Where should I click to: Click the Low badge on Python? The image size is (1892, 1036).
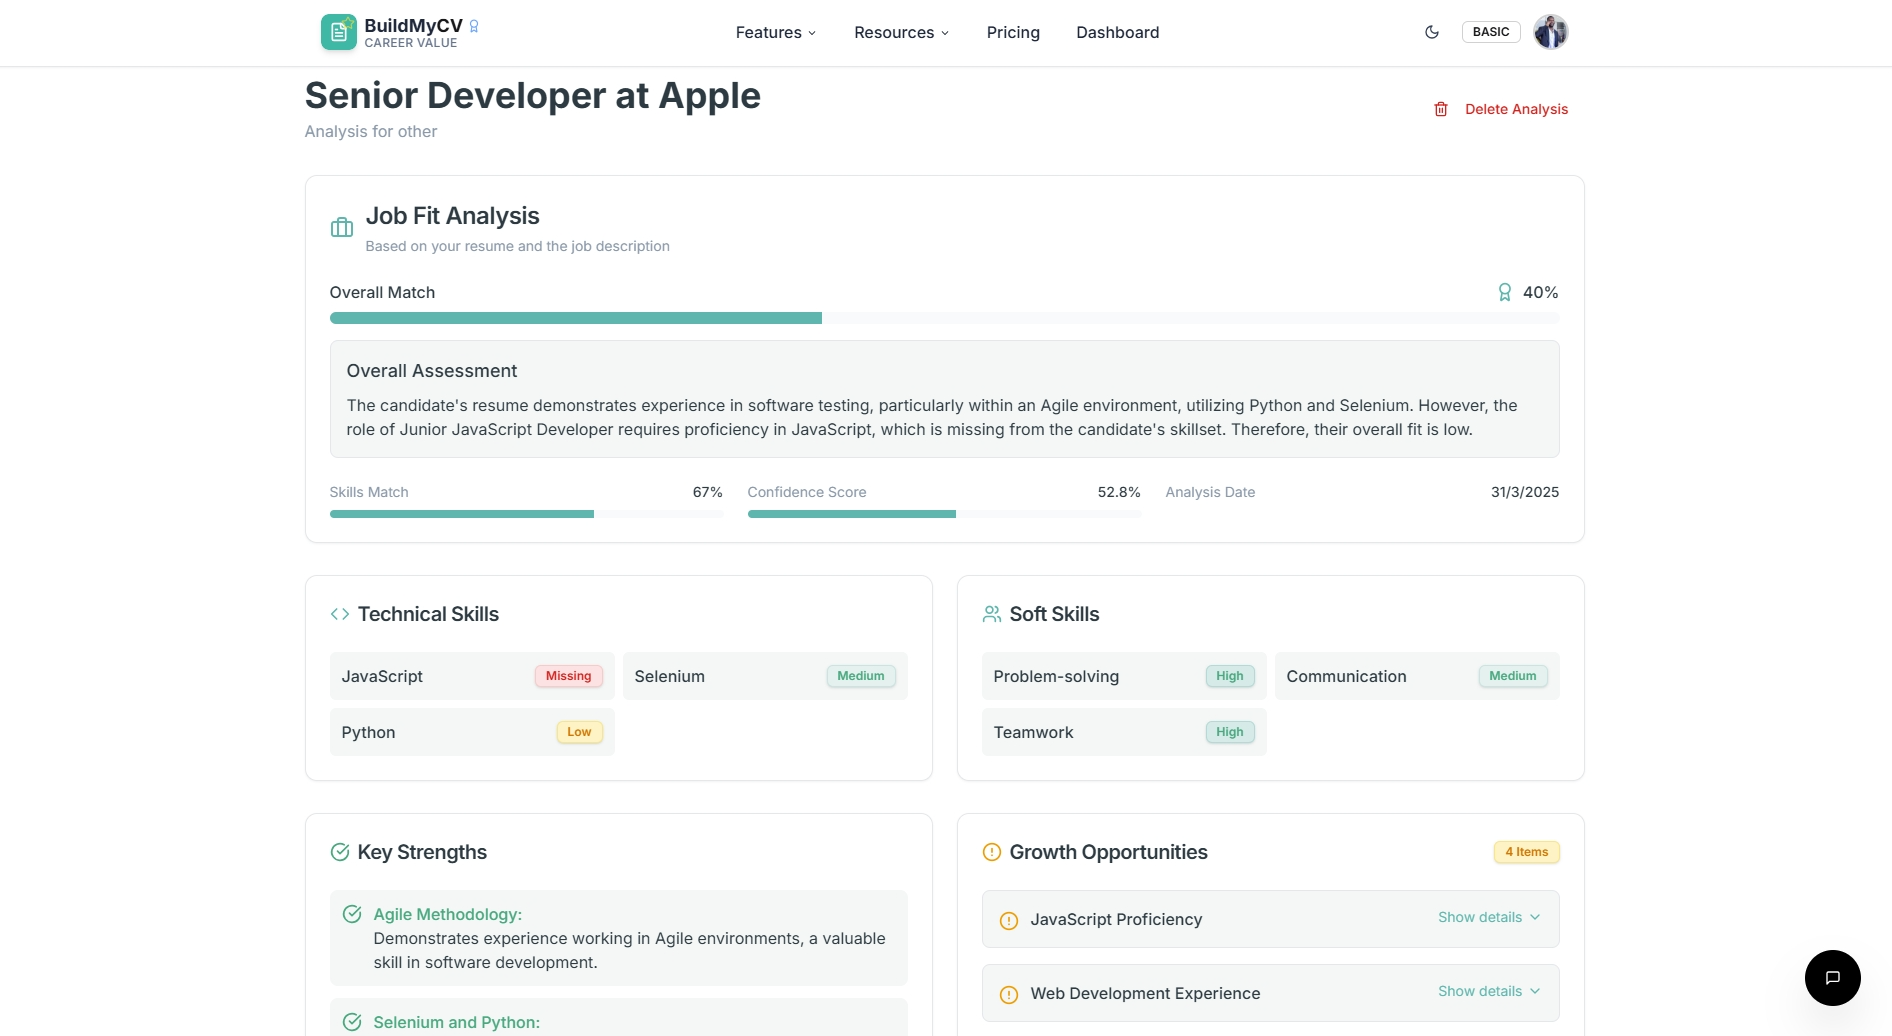point(579,732)
